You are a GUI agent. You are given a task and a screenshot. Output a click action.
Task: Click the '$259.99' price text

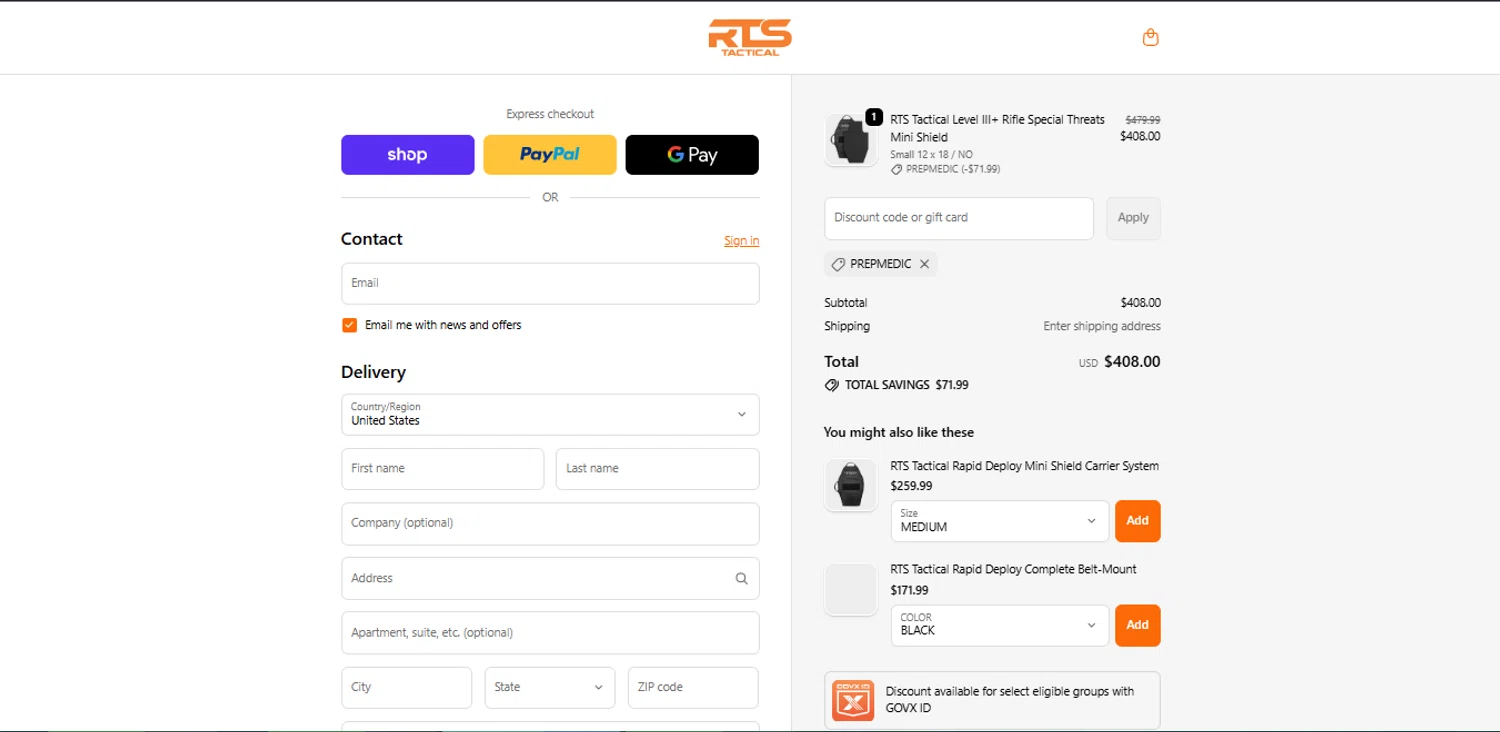tap(911, 486)
